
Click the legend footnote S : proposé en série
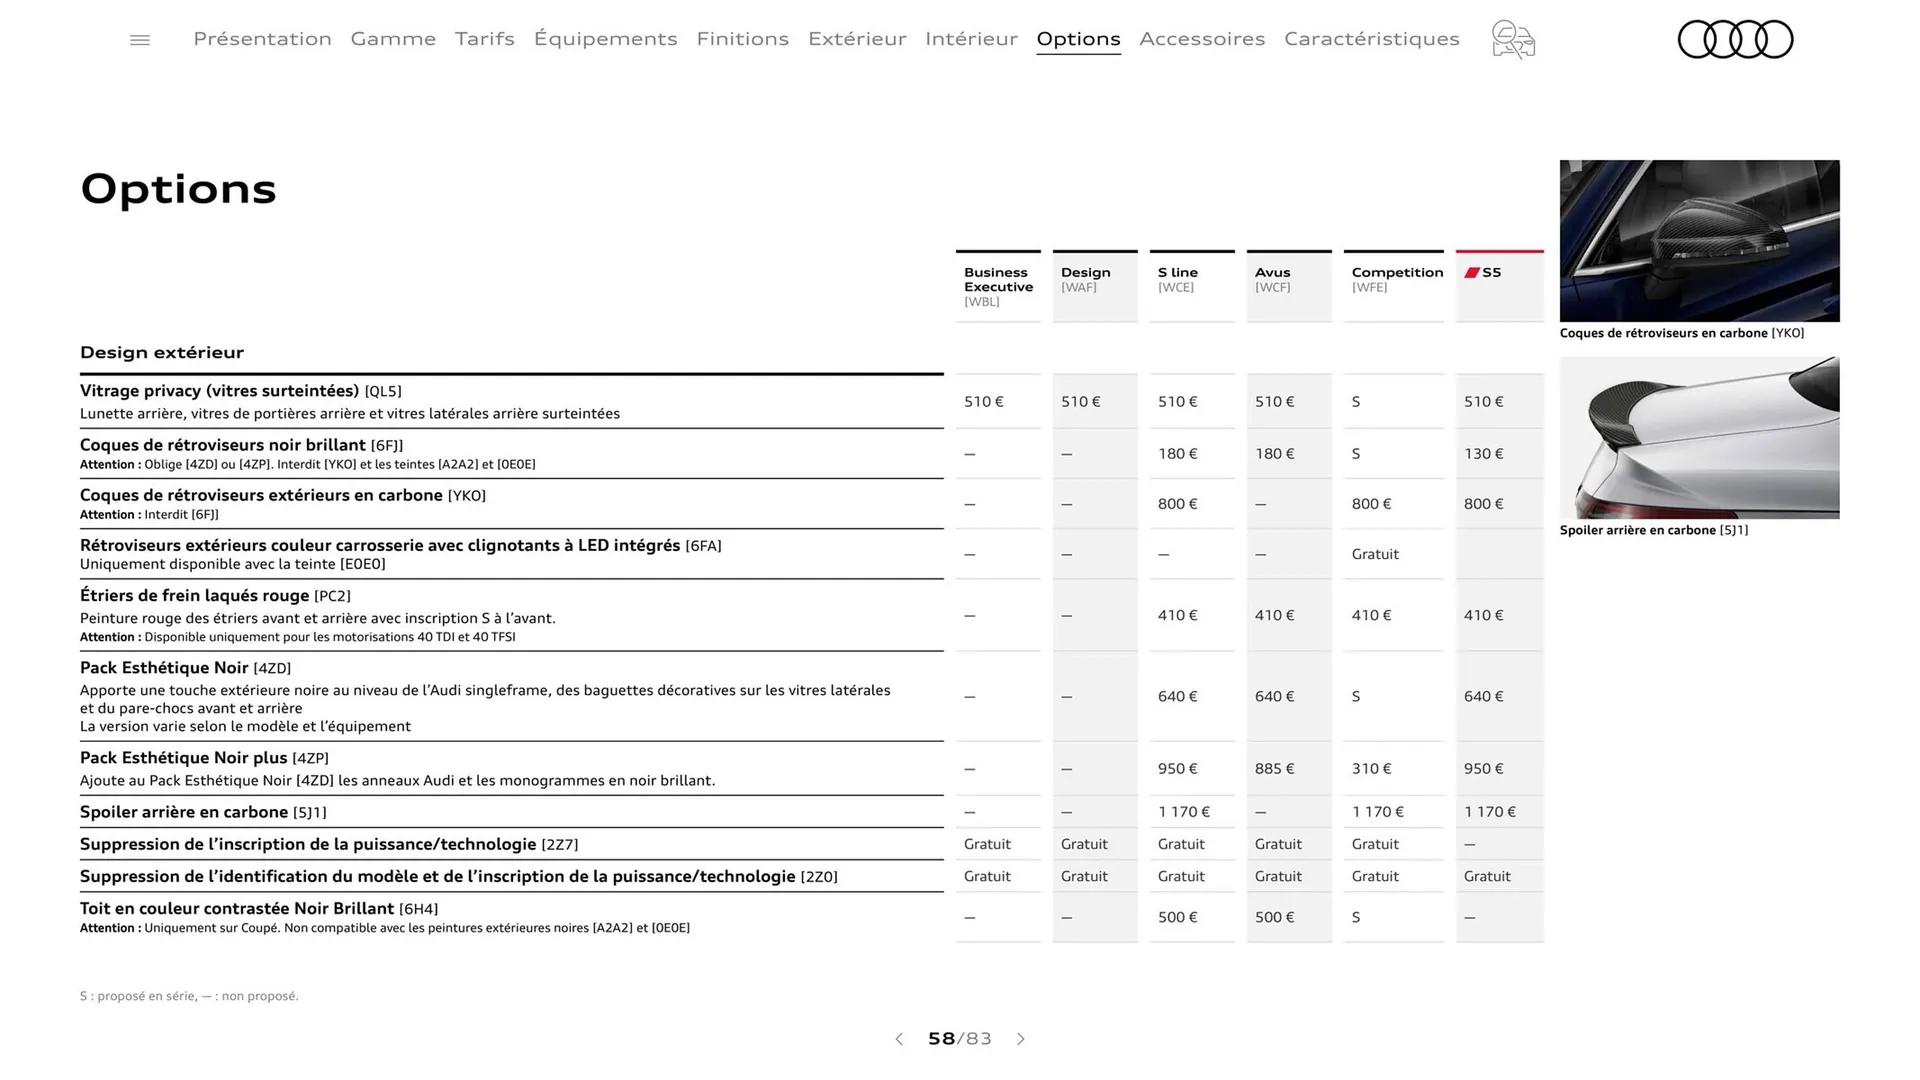(x=189, y=996)
